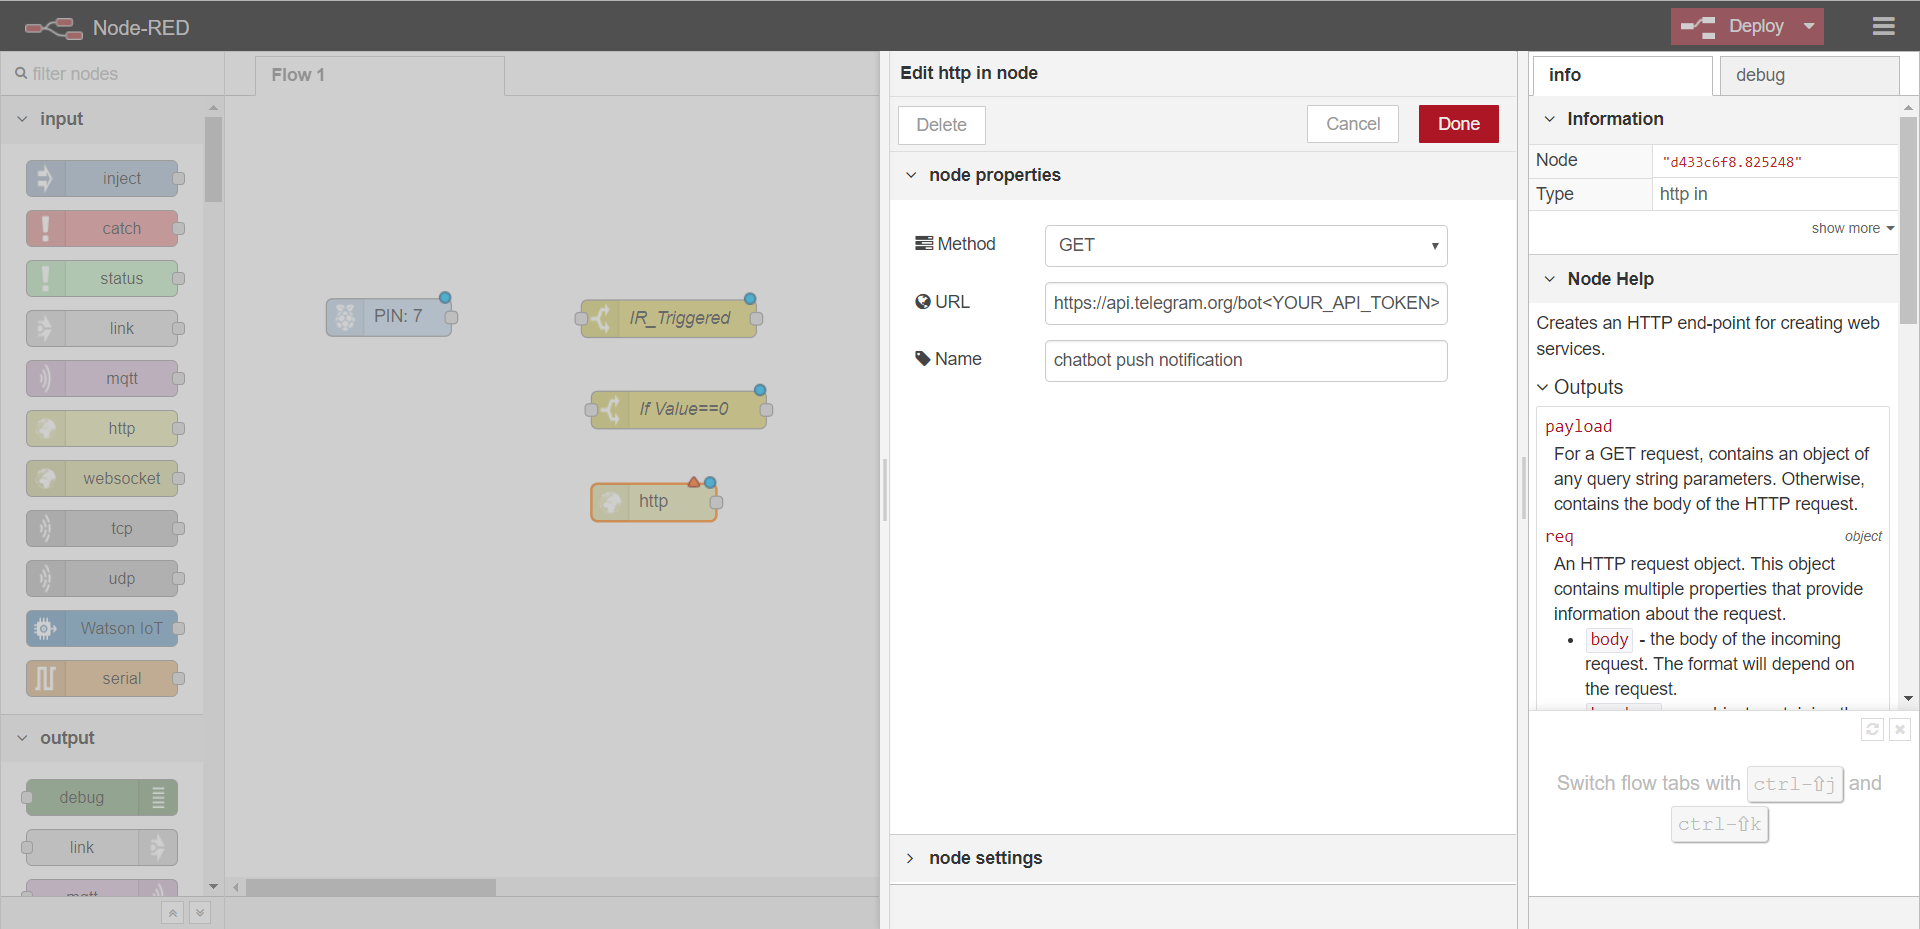
Task: Click the globe icon on canvas http node
Action: tap(611, 502)
